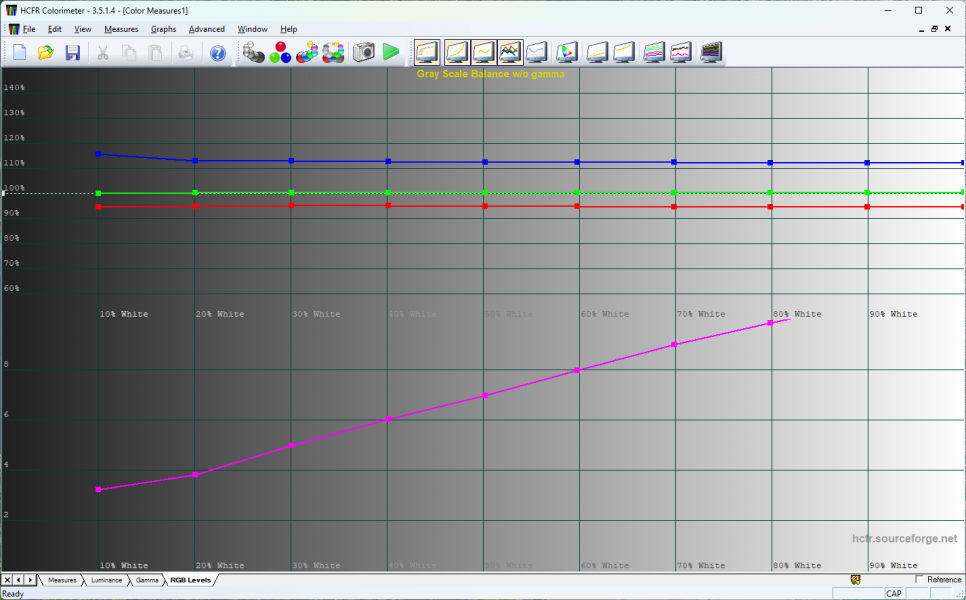Save measures with the floppy disk icon
966x600 pixels.
[x=72, y=52]
